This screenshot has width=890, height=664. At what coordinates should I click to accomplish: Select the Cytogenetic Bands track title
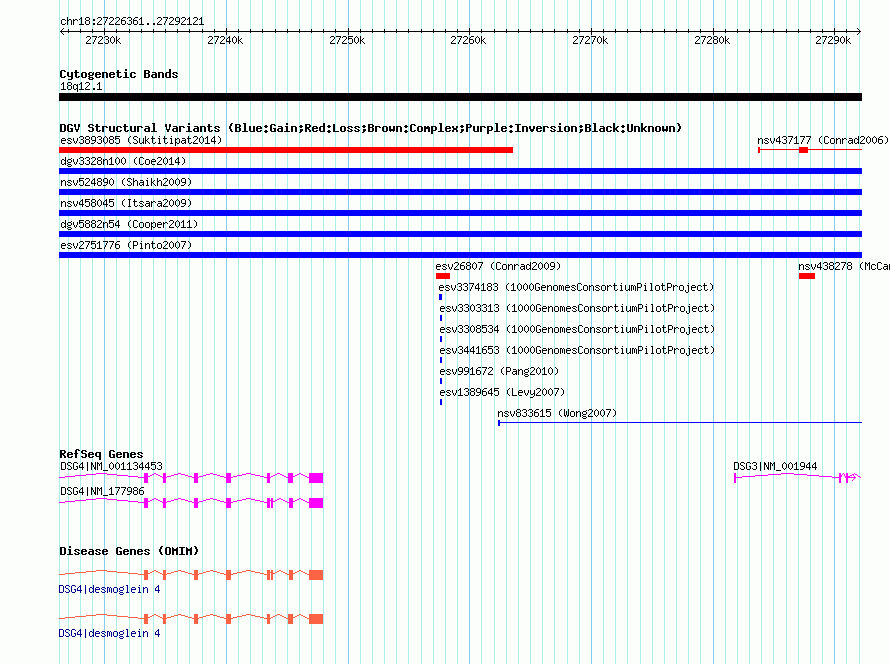tap(119, 74)
